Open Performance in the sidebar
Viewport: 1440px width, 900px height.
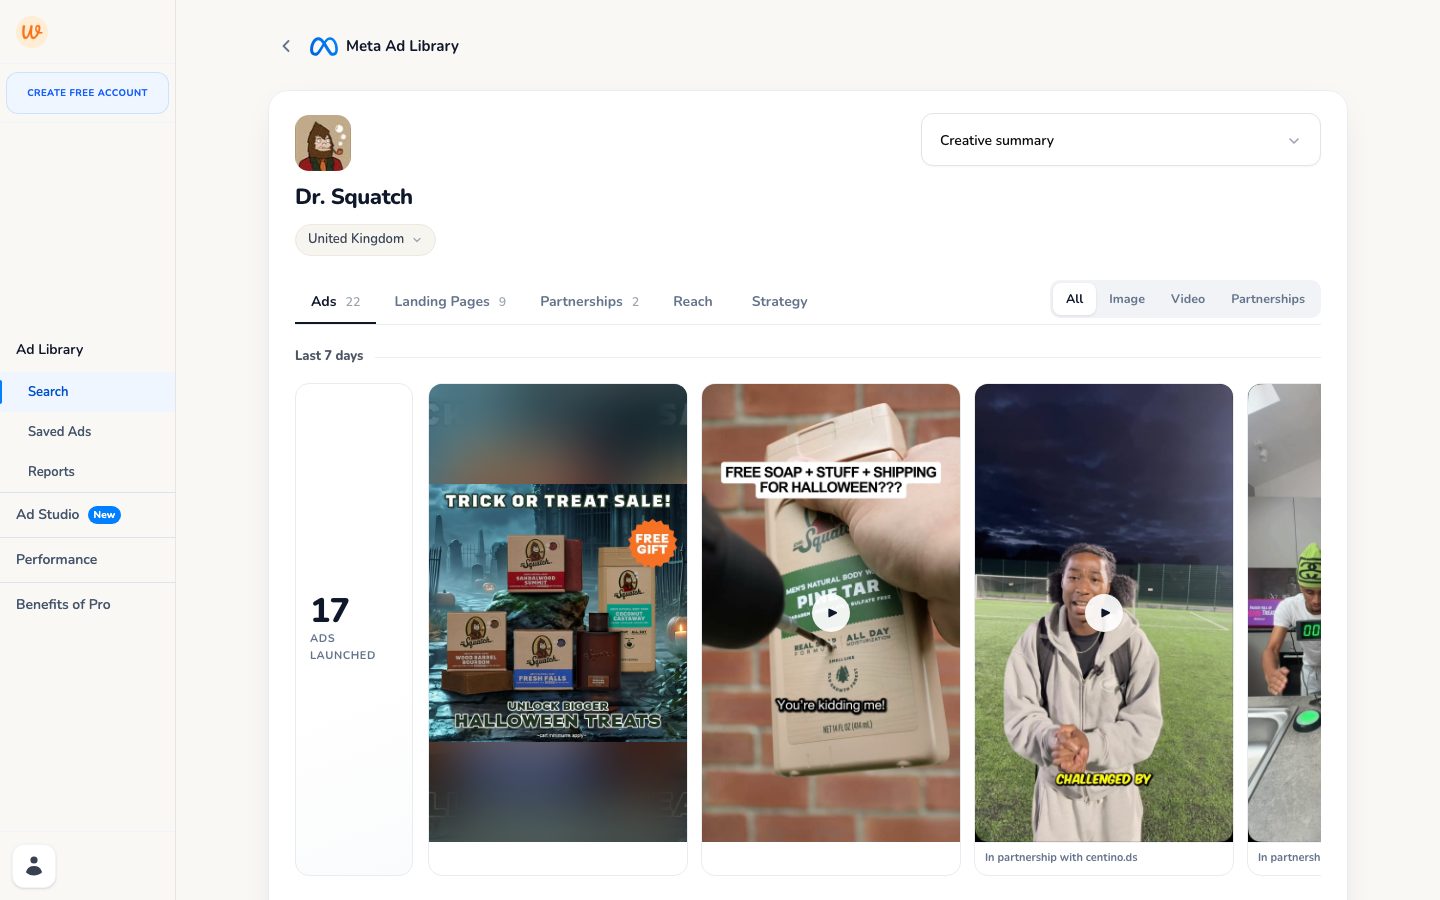point(87,559)
